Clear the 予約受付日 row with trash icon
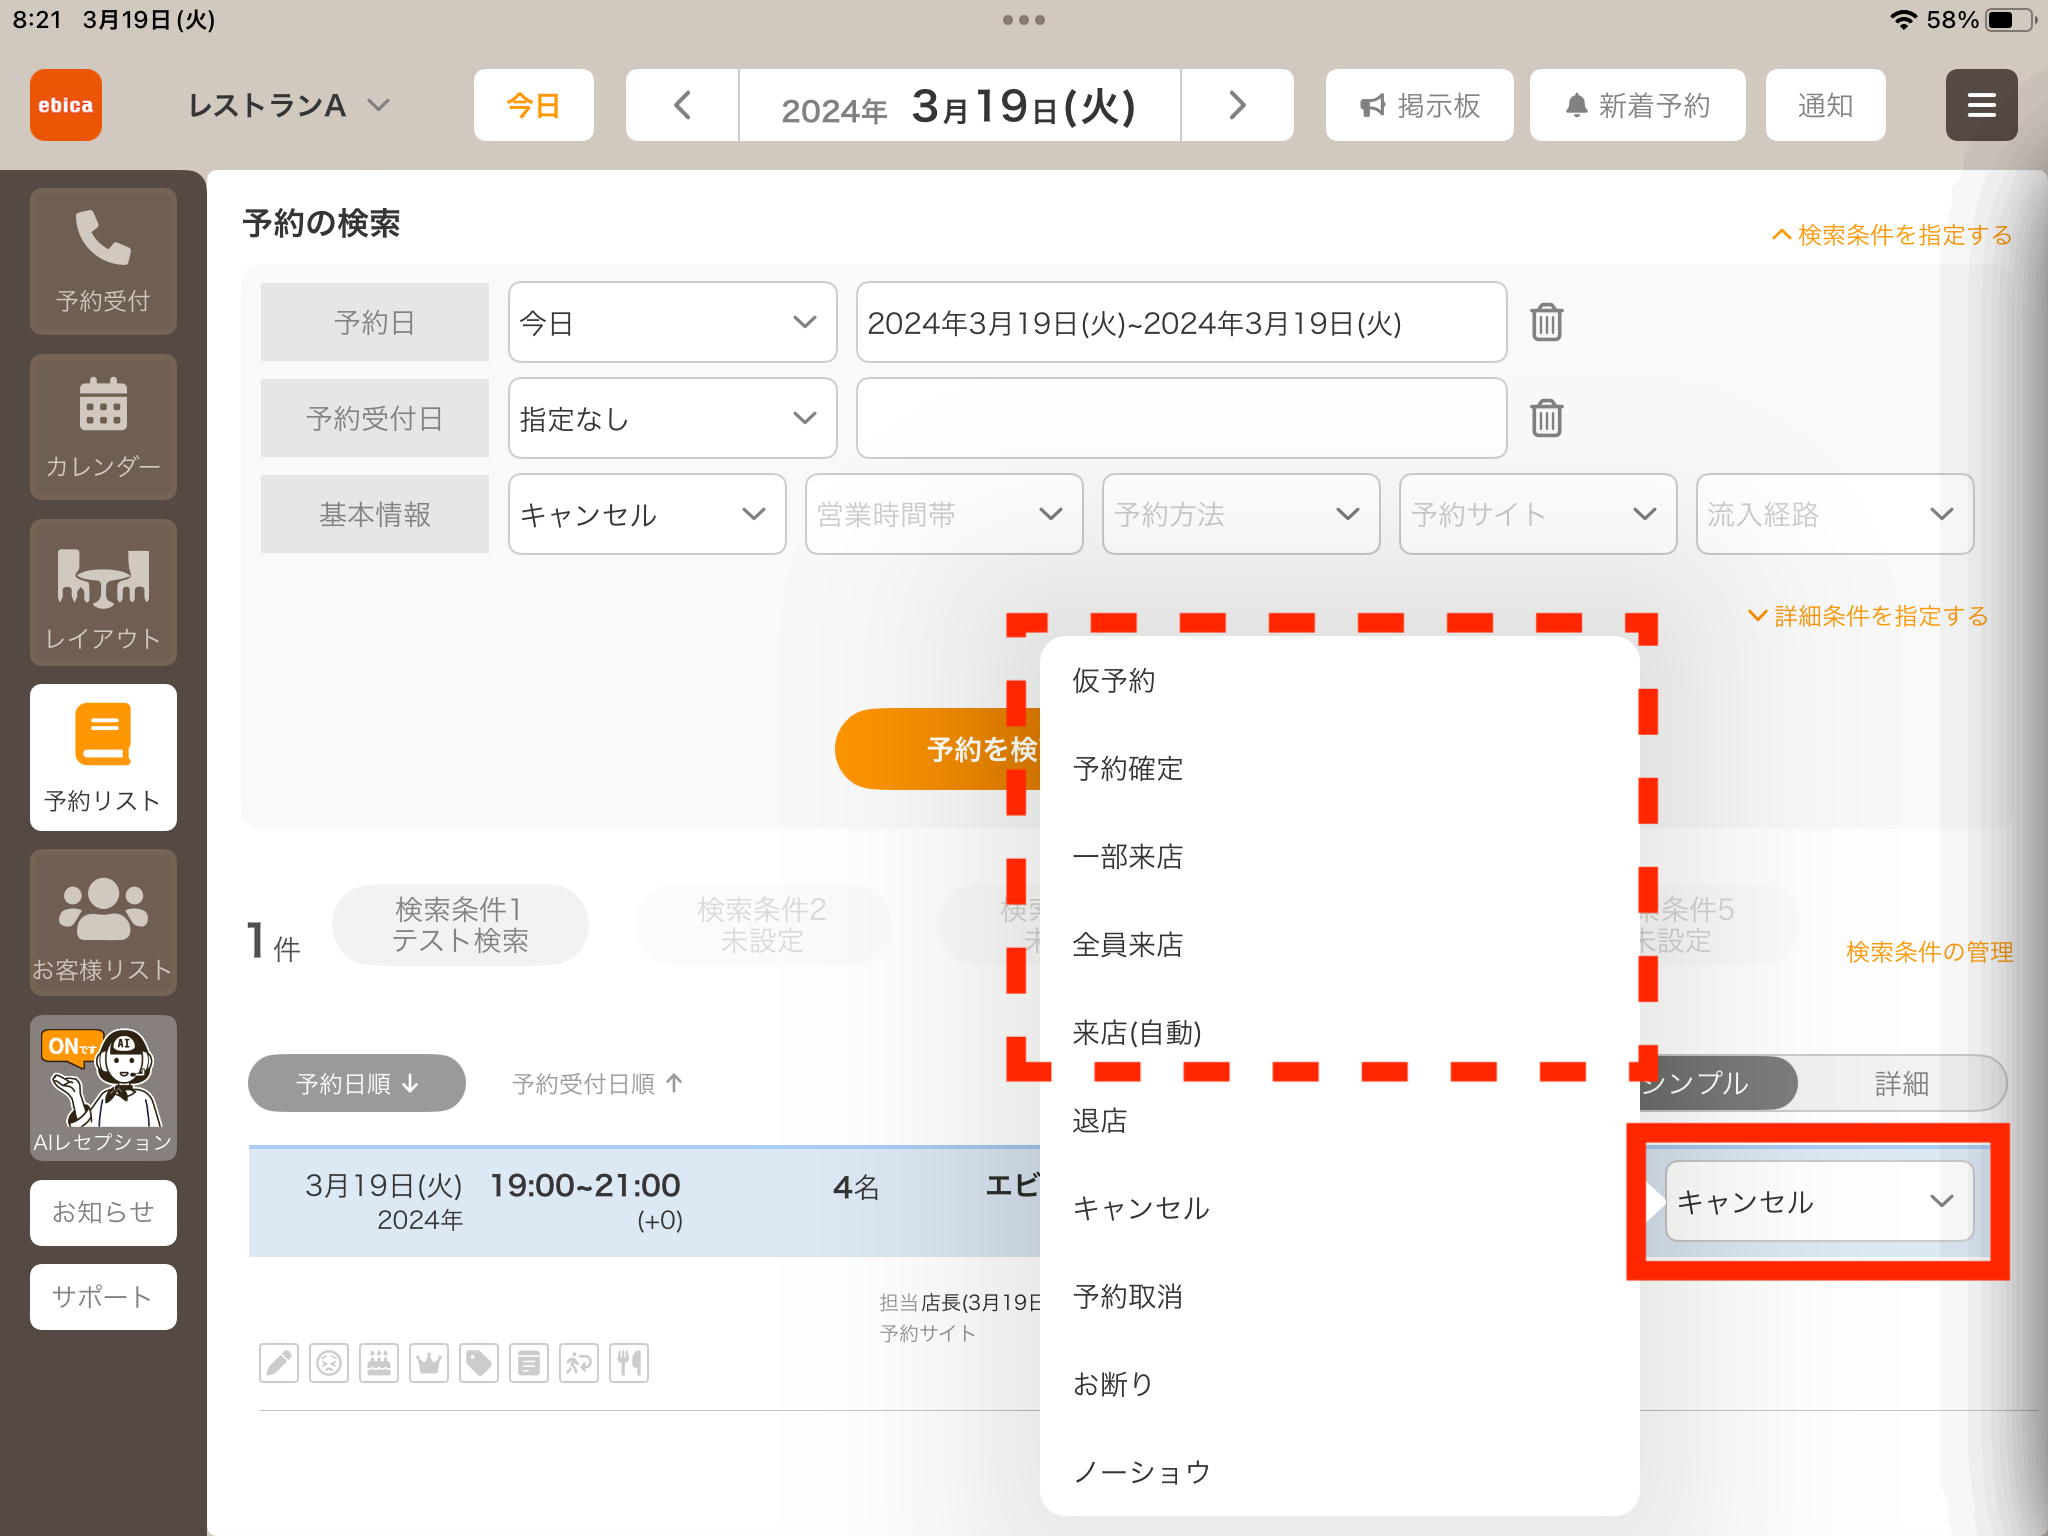2048x1536 pixels. [1546, 418]
